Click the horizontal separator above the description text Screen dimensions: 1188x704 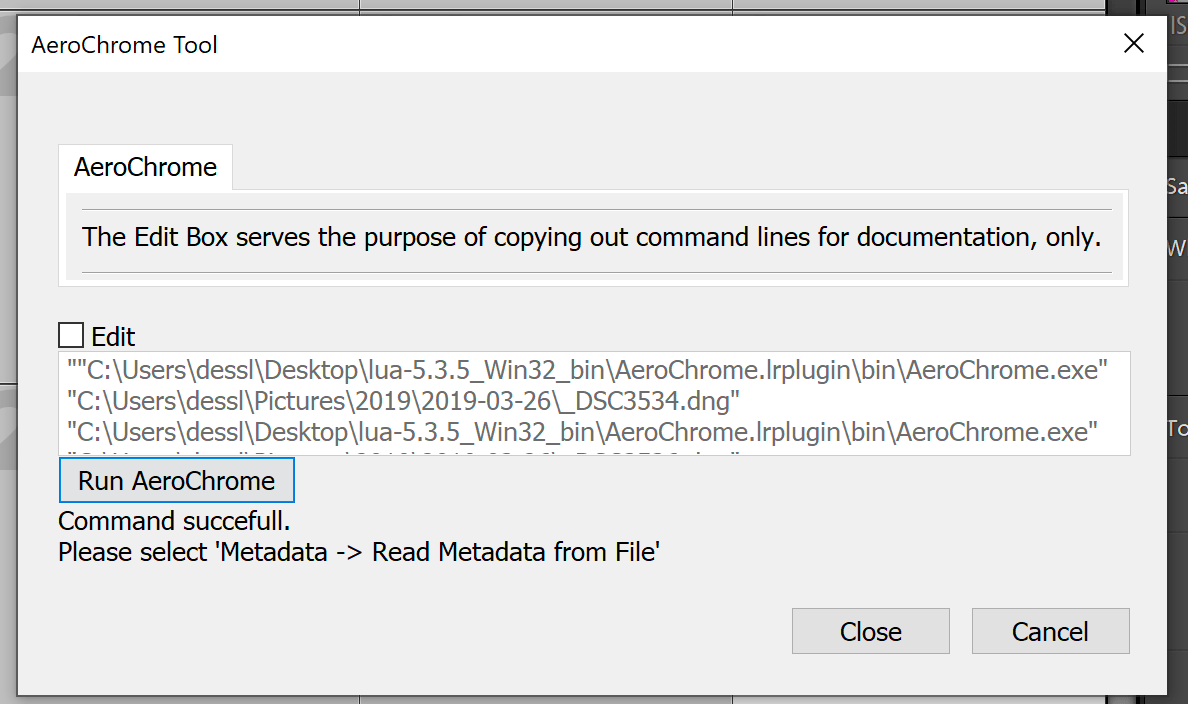[596, 209]
